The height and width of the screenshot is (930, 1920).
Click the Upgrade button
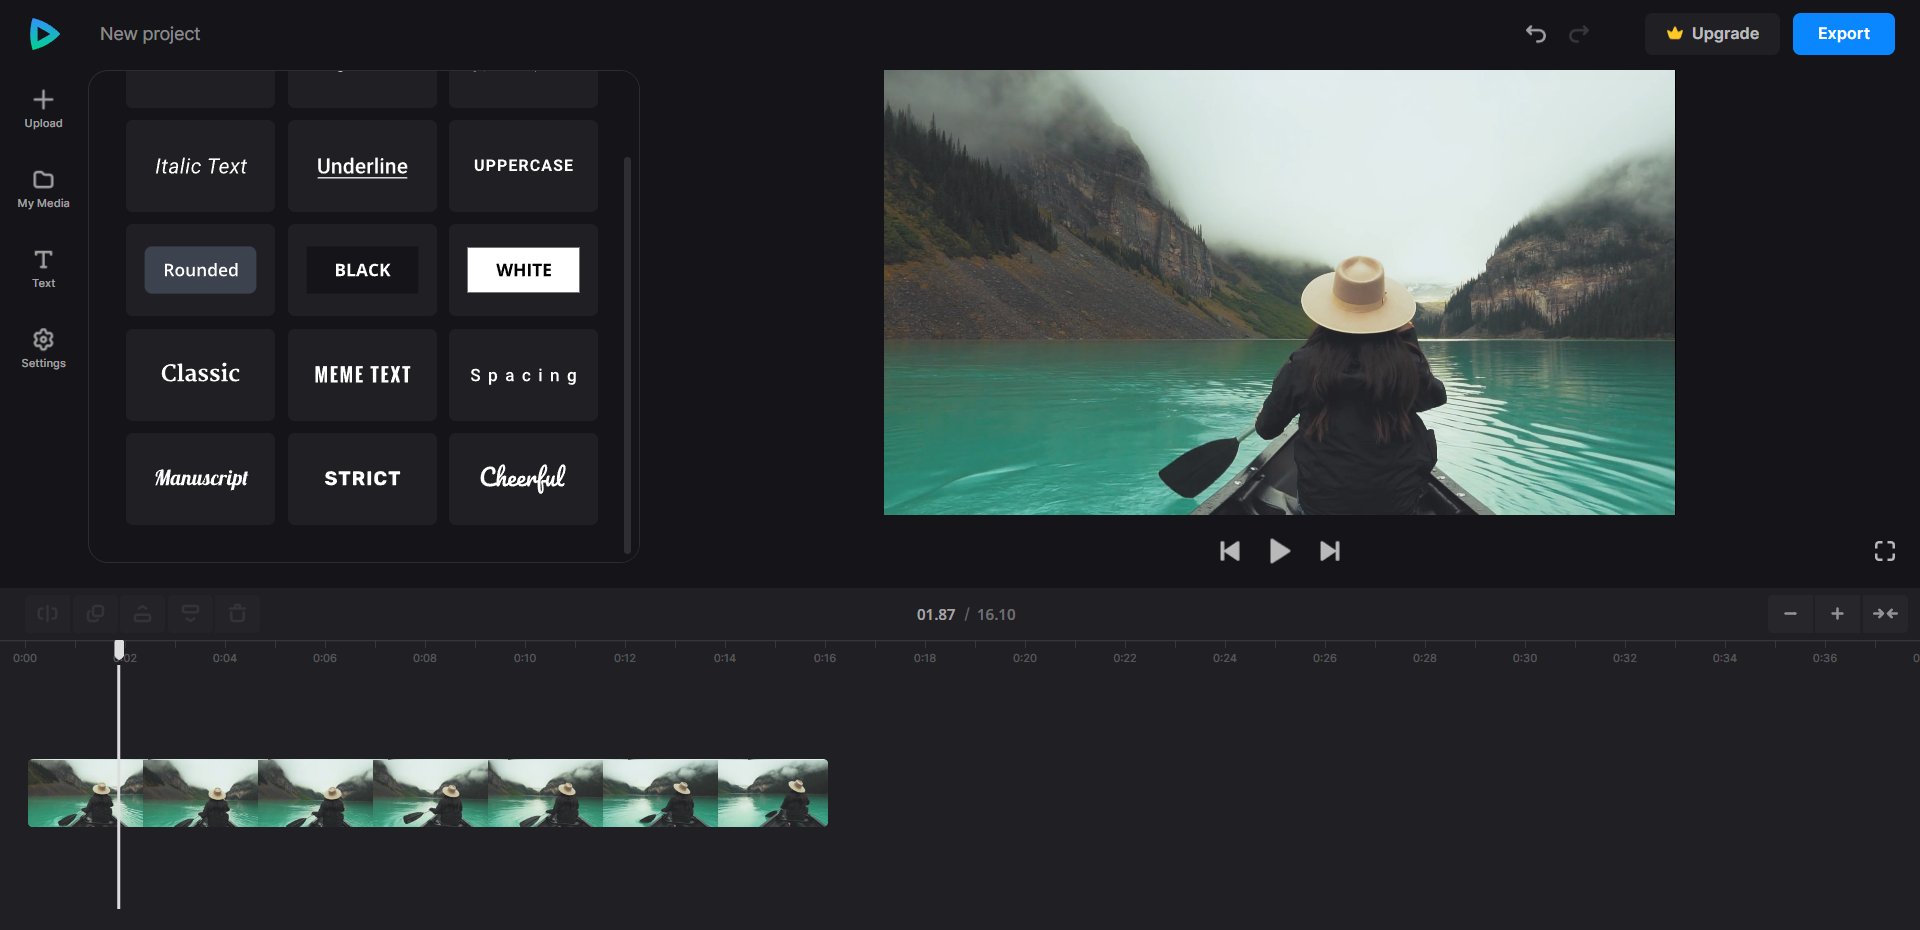click(1712, 34)
